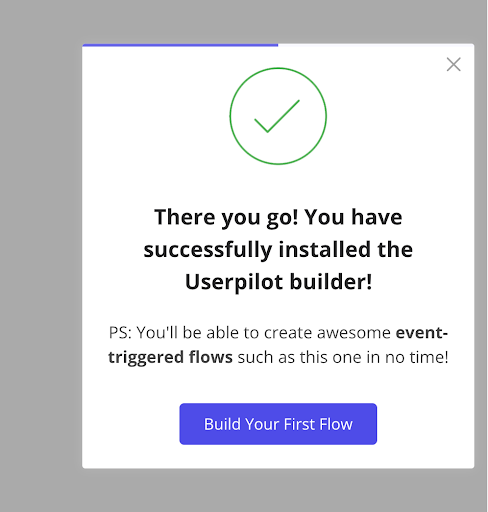Click the bold 'event-triggered flows' text
488x512 pixels.
click(x=278, y=345)
